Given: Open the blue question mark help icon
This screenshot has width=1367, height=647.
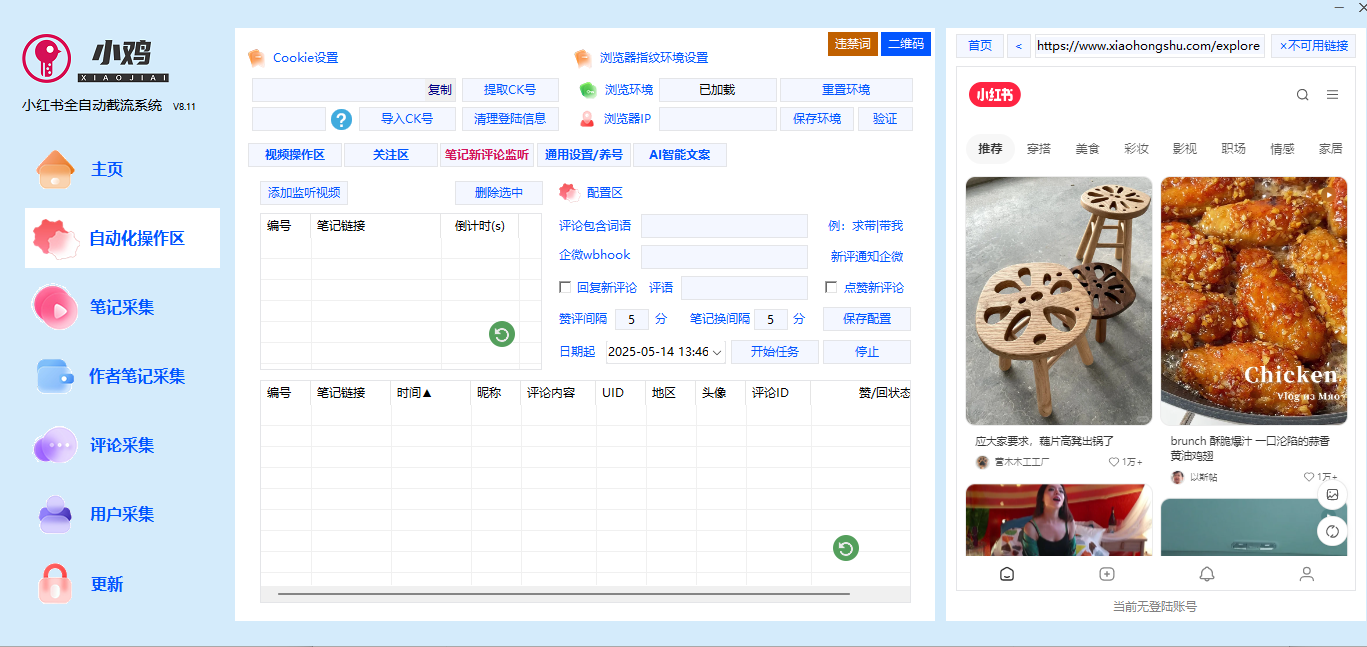Looking at the screenshot, I should [340, 119].
